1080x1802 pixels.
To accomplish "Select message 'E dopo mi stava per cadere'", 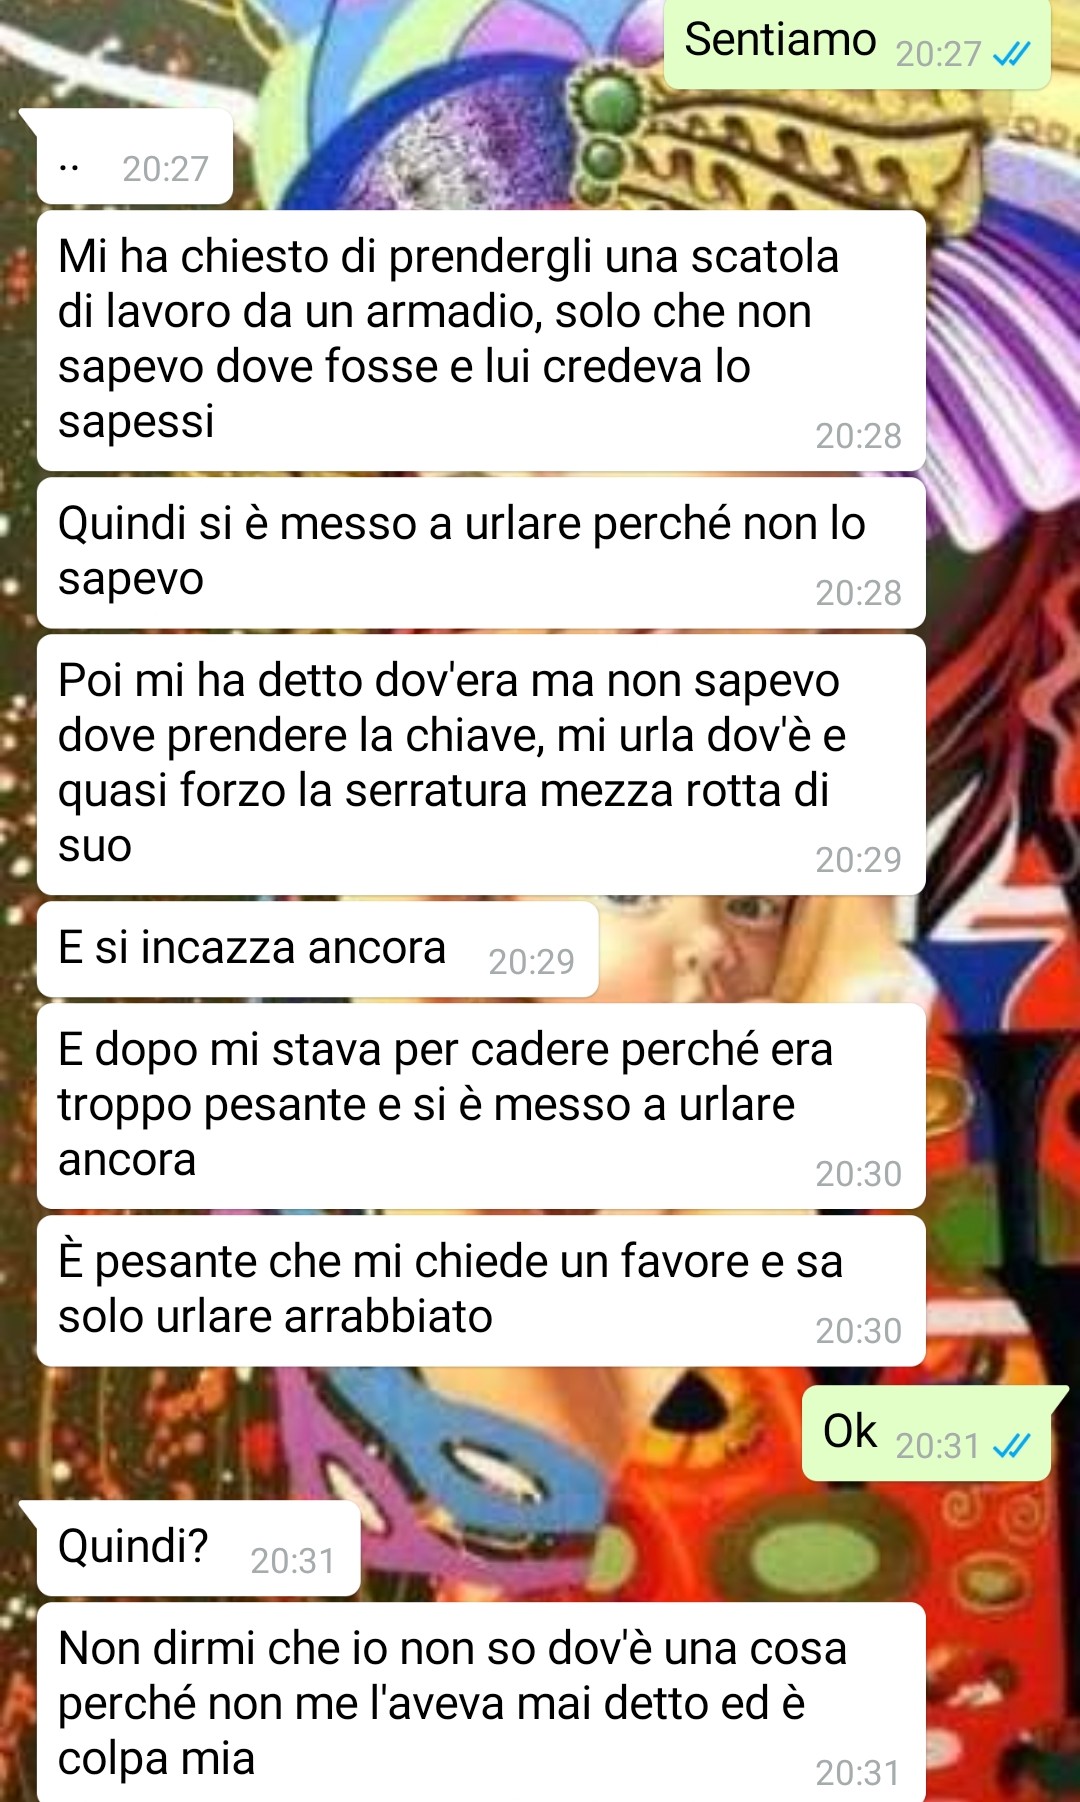I will (481, 1106).
